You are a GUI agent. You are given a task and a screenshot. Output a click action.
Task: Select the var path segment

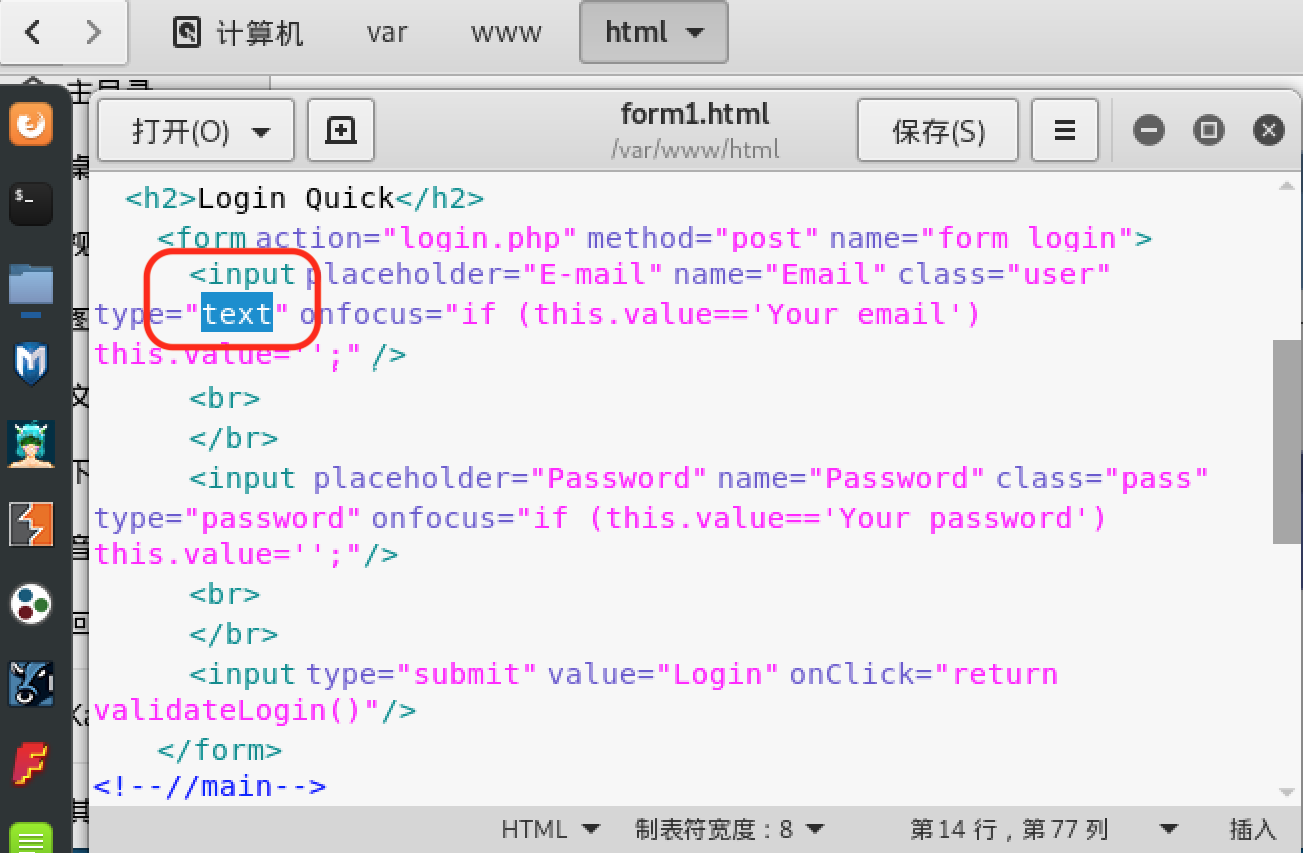[387, 32]
